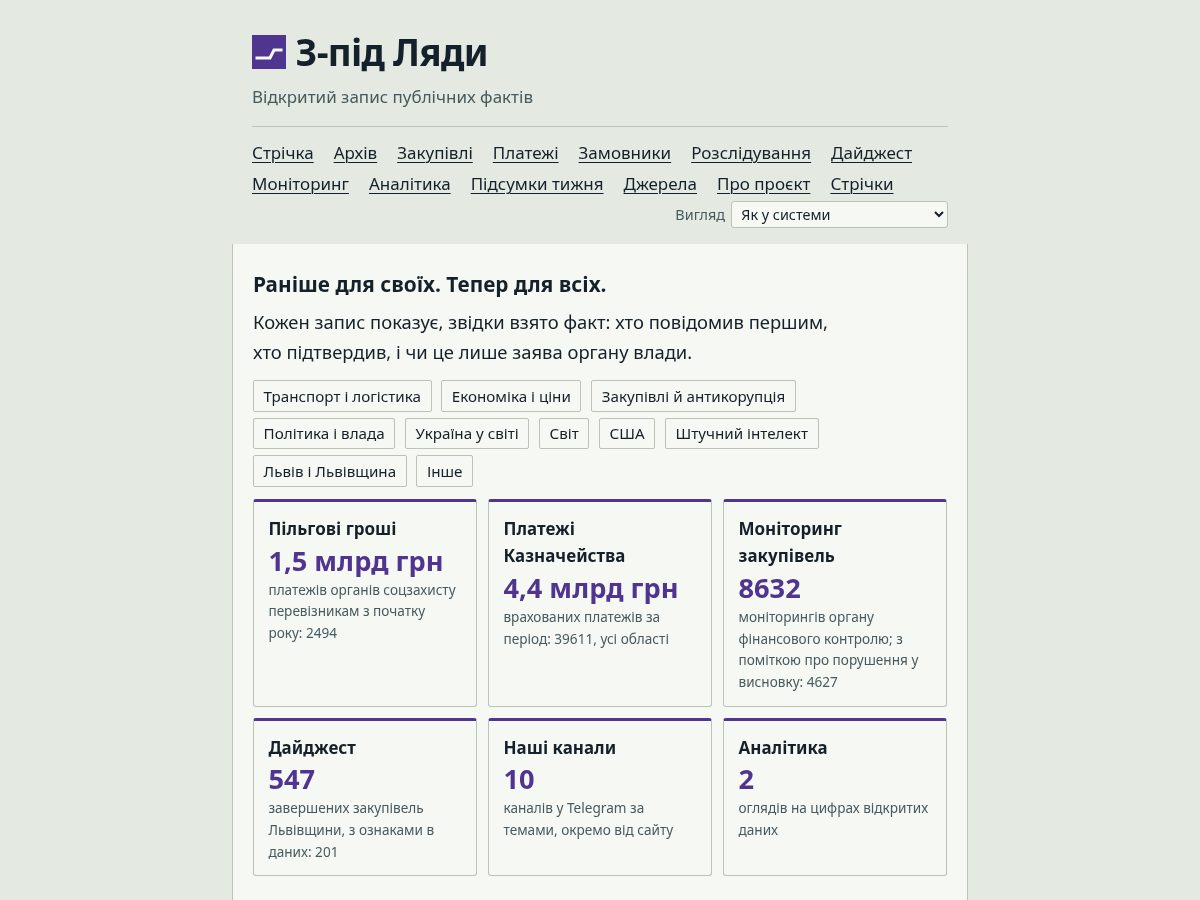Screen dimensions: 1200x900
Task: Select the Світ topic tag
Action: (x=564, y=434)
